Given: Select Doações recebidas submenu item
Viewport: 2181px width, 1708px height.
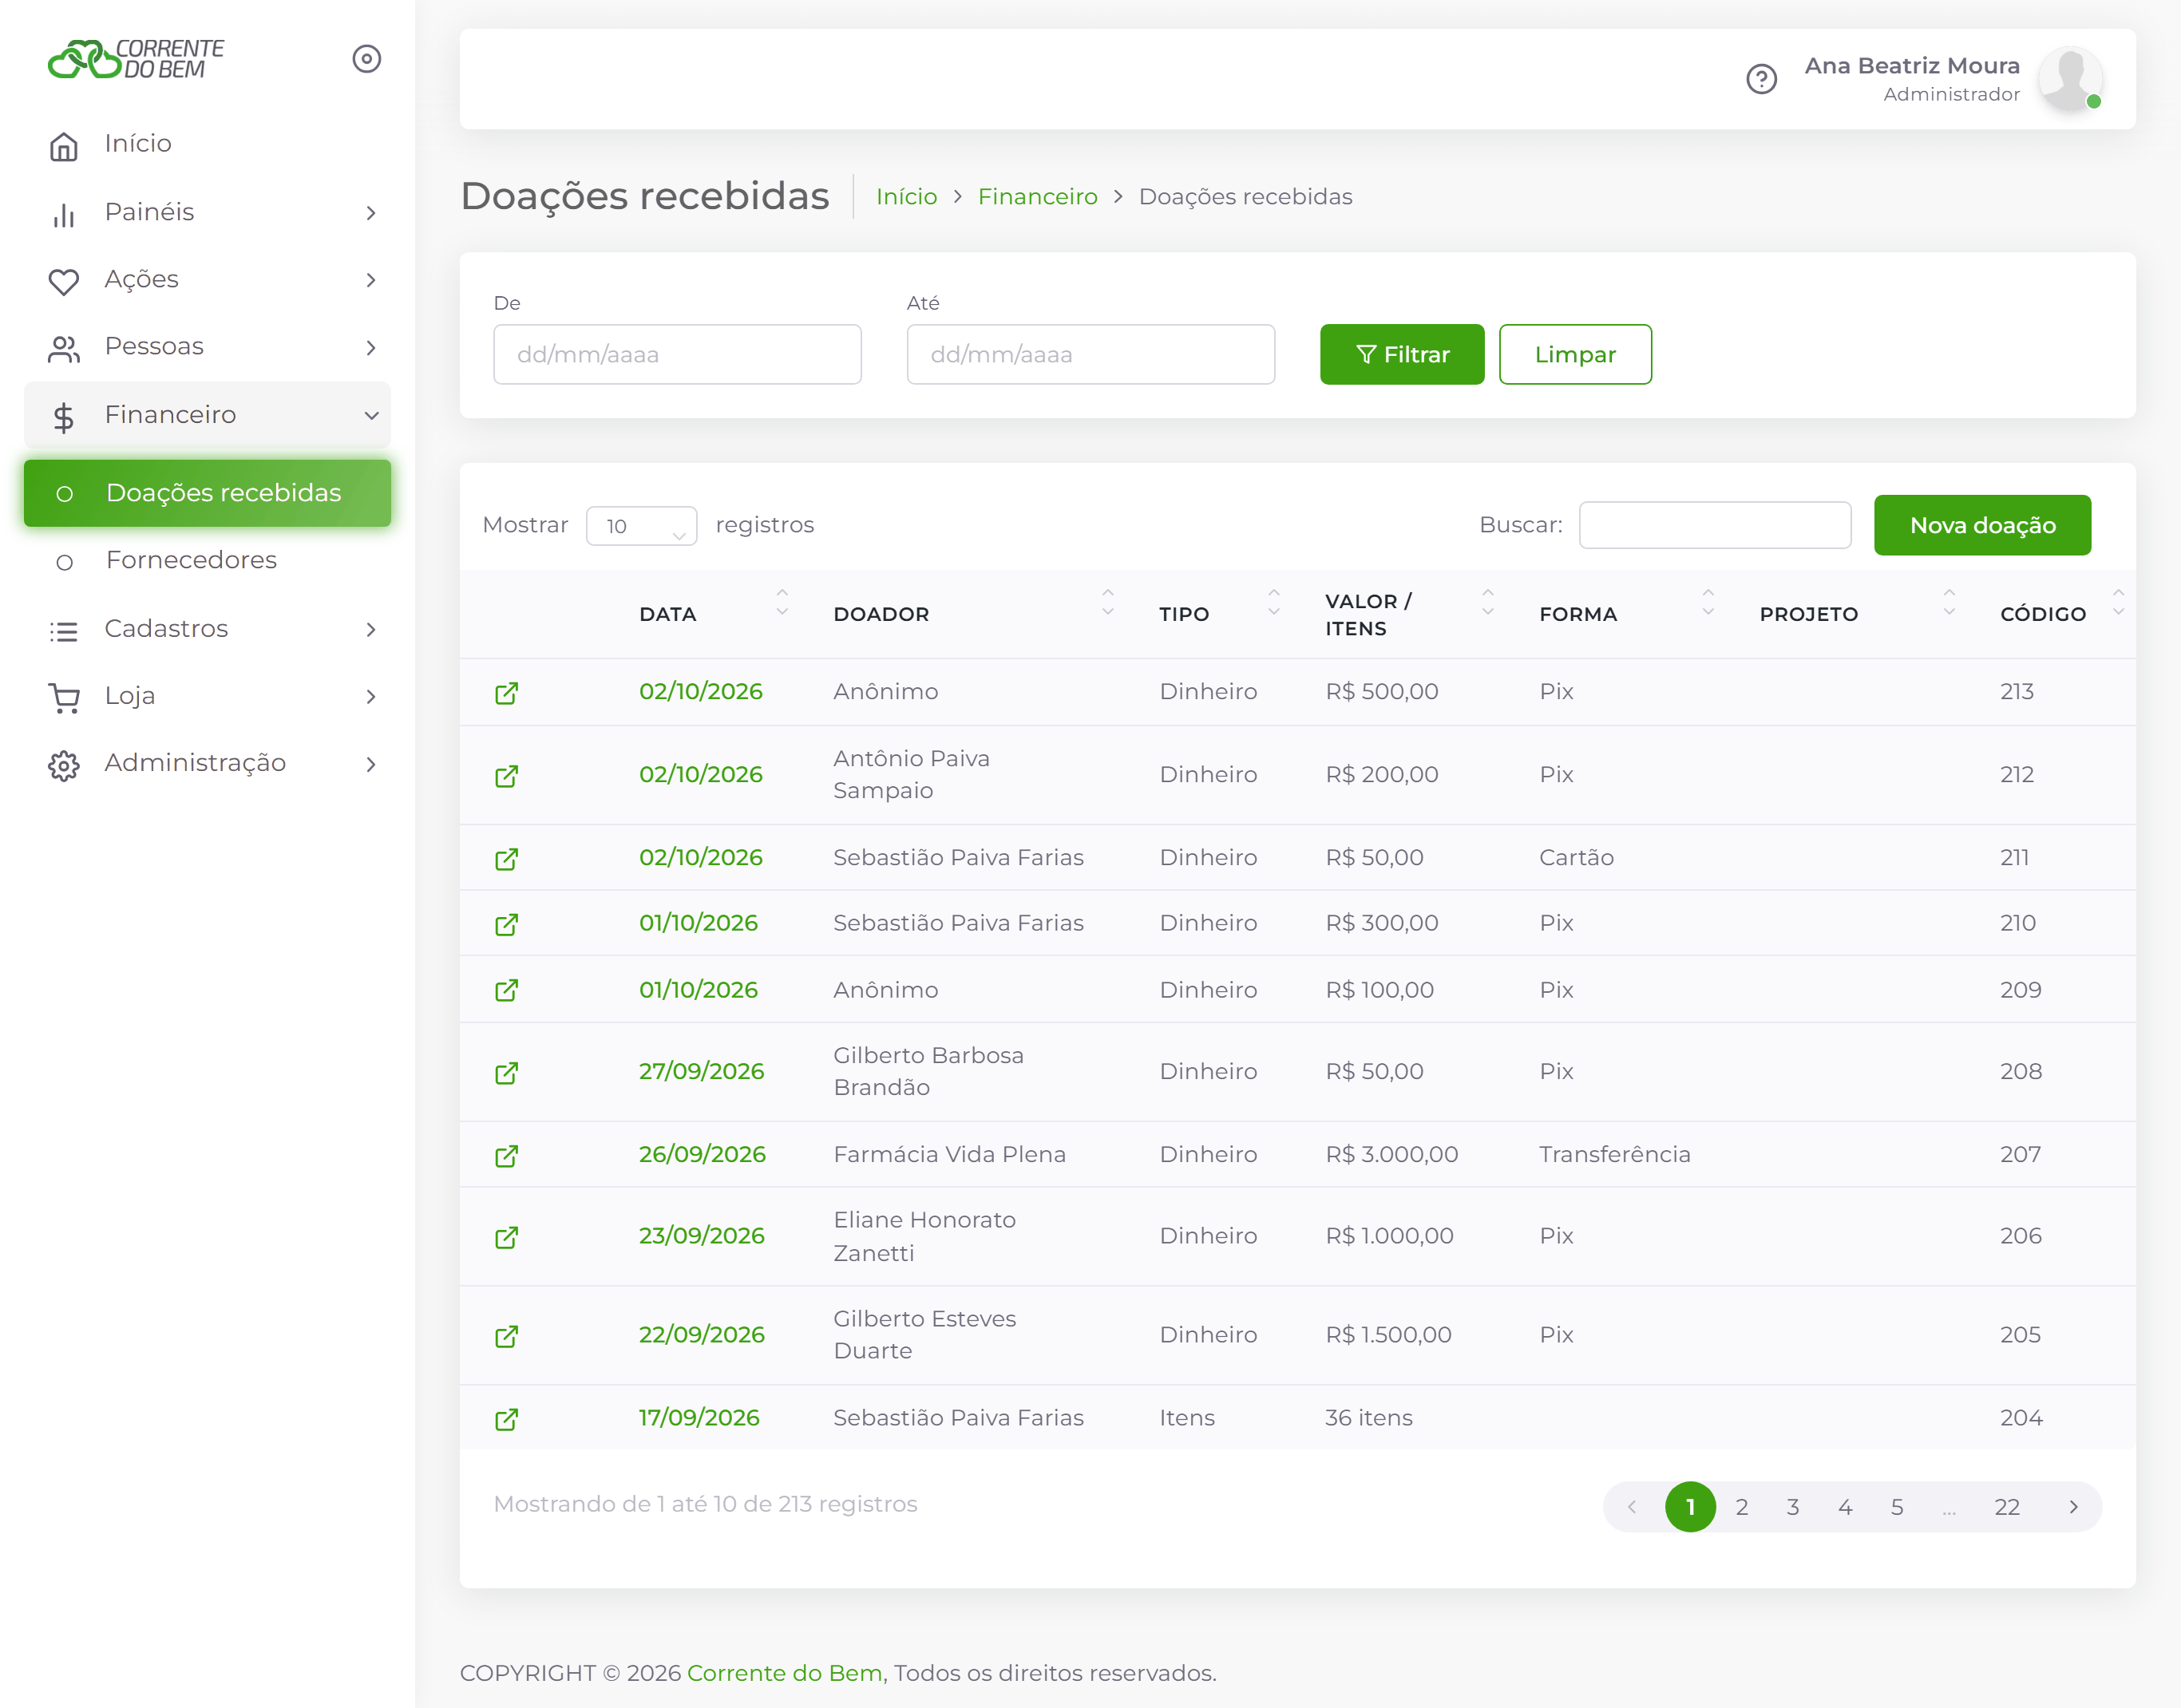Looking at the screenshot, I should tap(207, 493).
